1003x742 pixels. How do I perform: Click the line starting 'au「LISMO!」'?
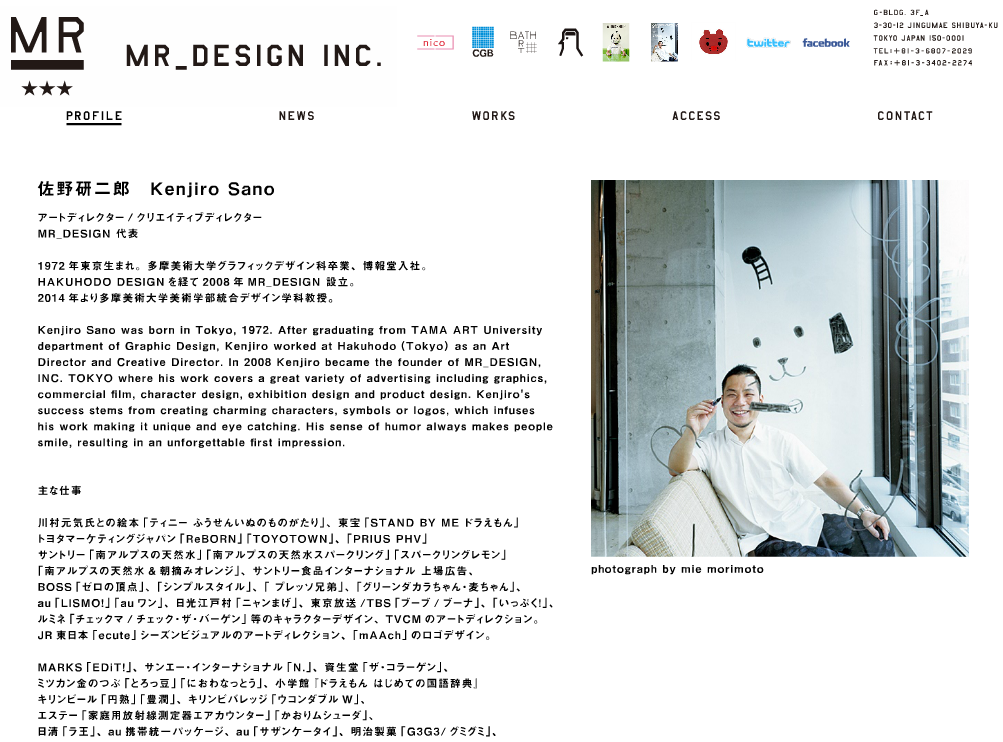point(297,603)
